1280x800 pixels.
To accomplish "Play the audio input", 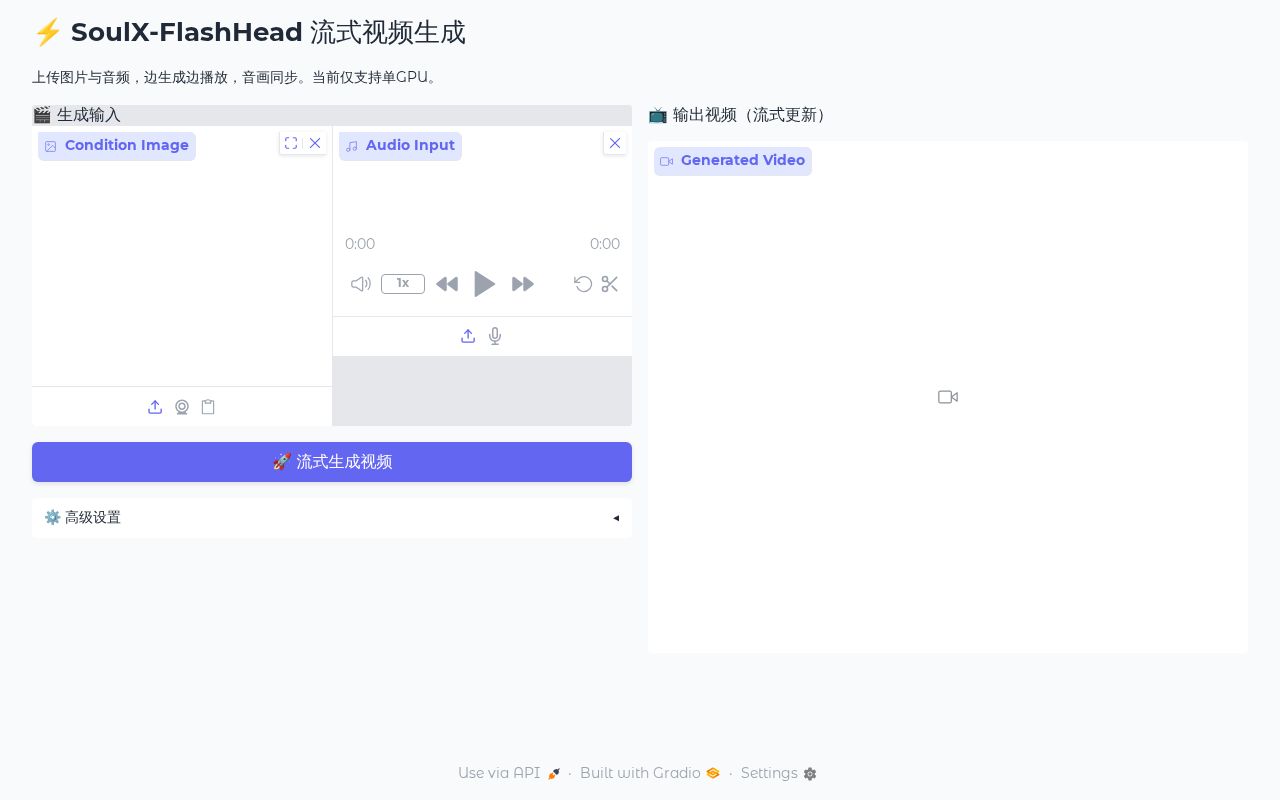I will [x=484, y=284].
